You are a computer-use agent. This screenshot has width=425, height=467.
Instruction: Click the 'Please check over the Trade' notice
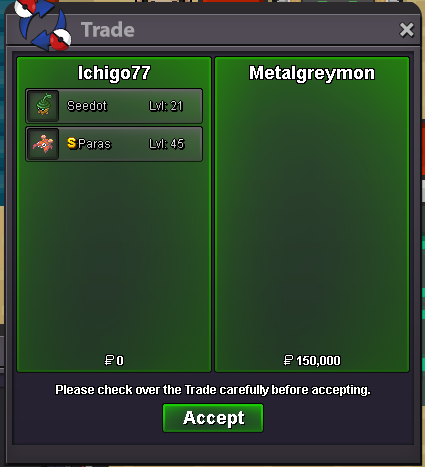click(213, 390)
